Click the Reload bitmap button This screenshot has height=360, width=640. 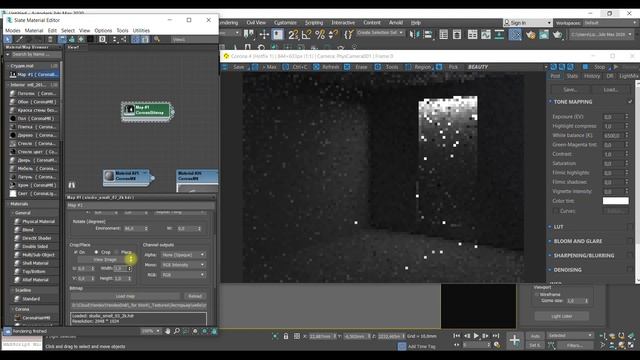tap(195, 296)
